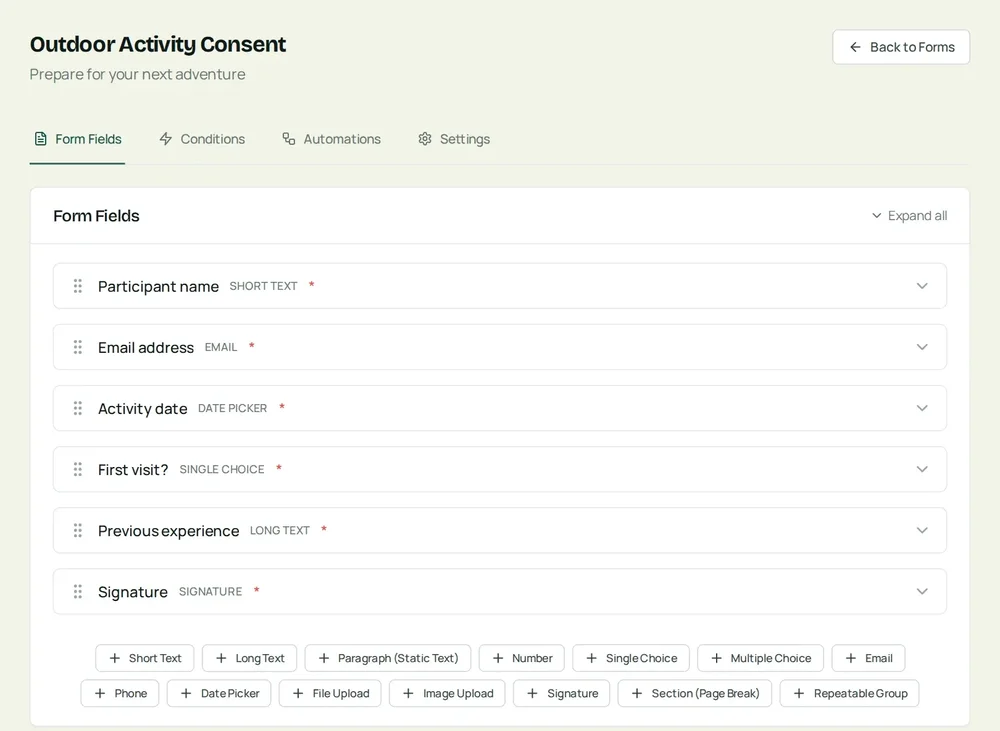Open the Settings tab
The height and width of the screenshot is (731, 1000).
(454, 139)
